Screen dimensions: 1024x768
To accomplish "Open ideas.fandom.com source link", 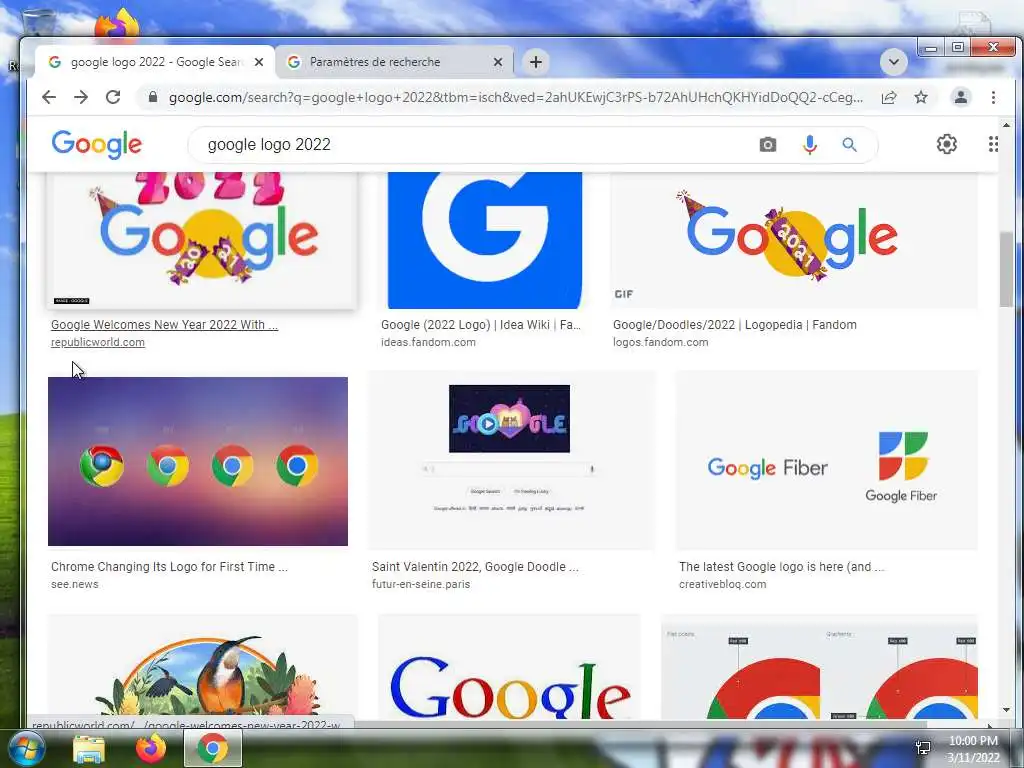I will [x=428, y=342].
